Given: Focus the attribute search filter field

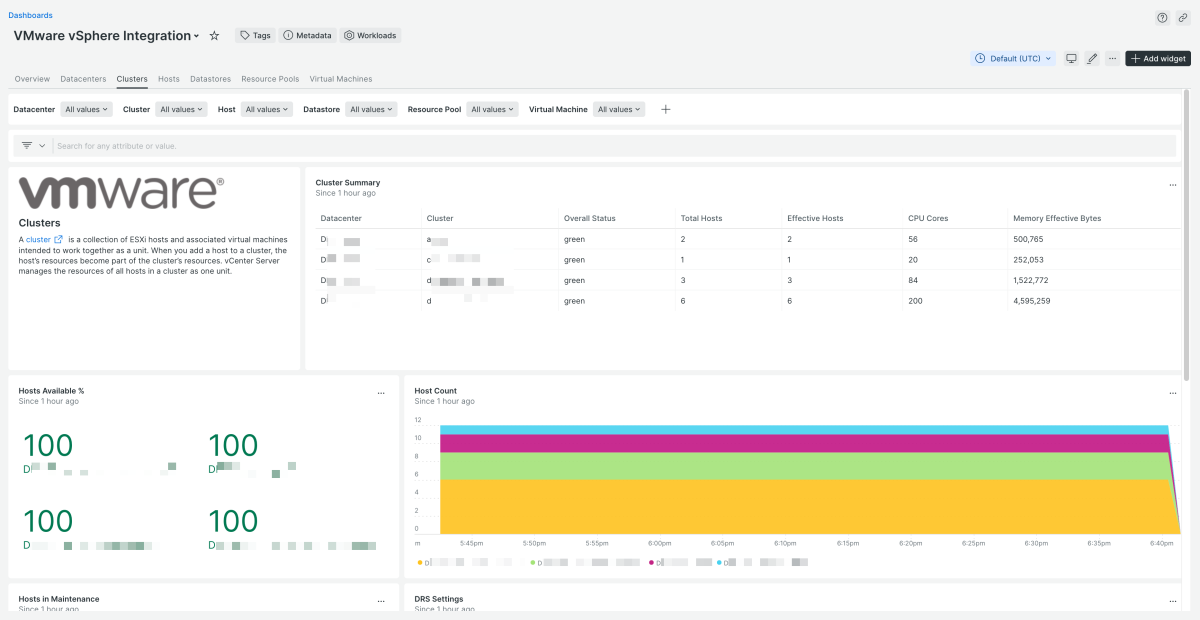Looking at the screenshot, I should [613, 146].
